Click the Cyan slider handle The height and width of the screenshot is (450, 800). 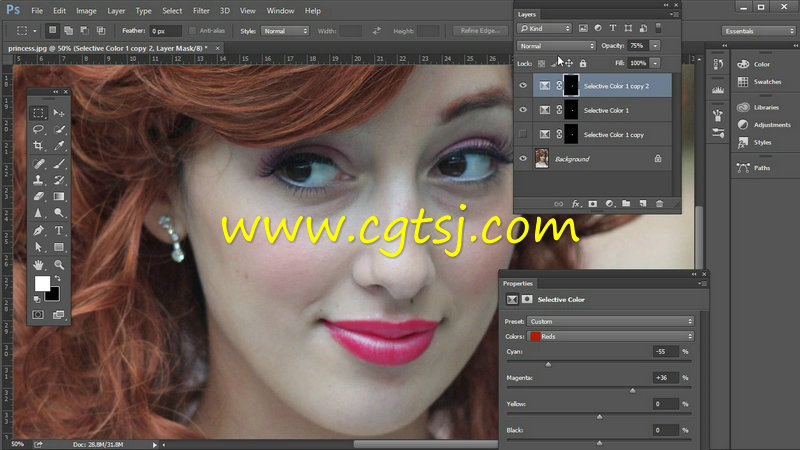click(x=548, y=364)
